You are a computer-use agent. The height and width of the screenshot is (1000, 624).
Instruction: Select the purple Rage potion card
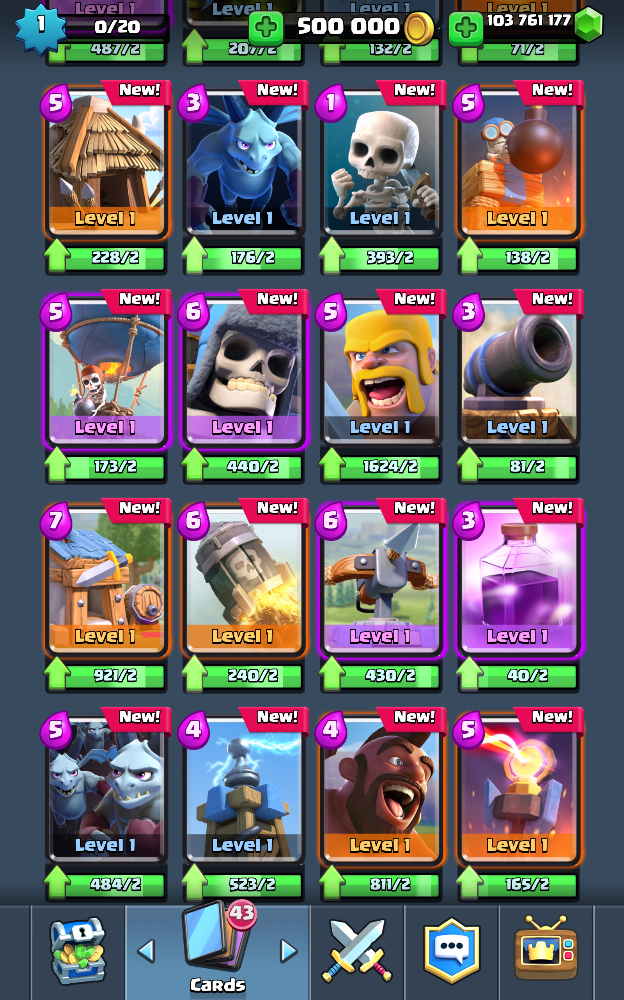pyautogui.click(x=519, y=579)
